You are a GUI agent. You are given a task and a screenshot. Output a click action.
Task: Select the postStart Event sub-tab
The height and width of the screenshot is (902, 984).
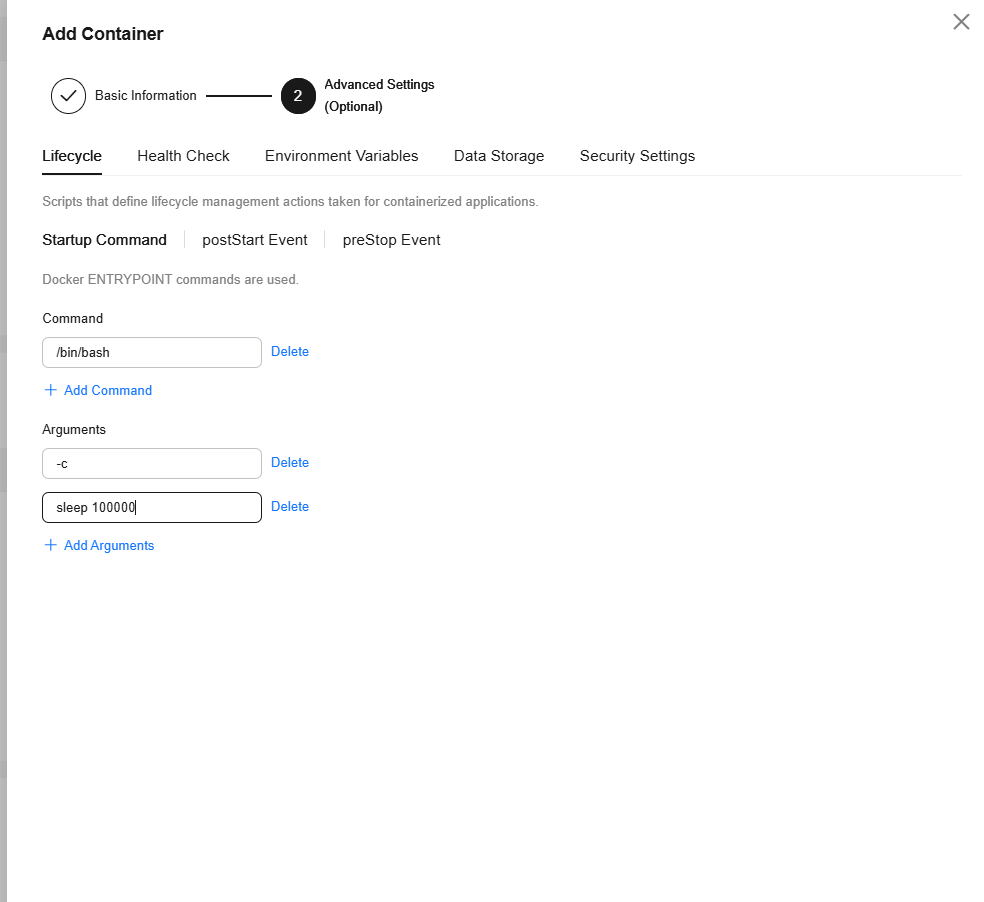pyautogui.click(x=255, y=240)
